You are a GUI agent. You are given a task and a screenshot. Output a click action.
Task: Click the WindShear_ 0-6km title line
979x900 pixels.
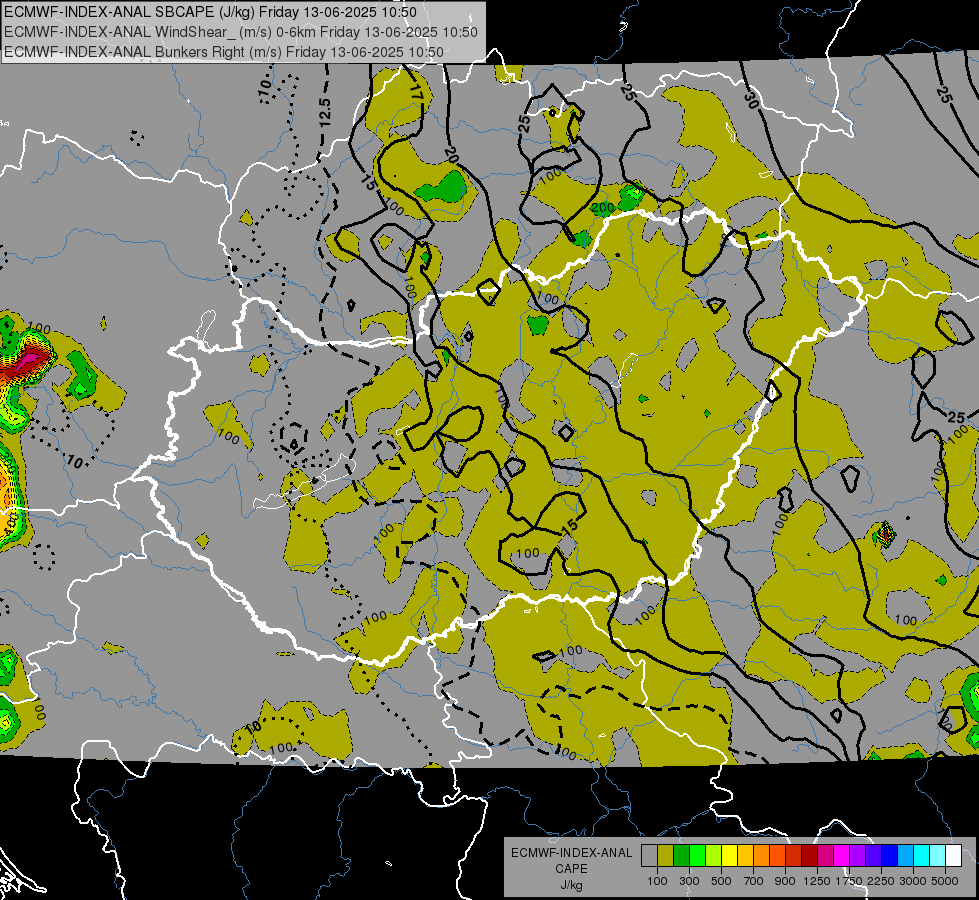pyautogui.click(x=240, y=32)
